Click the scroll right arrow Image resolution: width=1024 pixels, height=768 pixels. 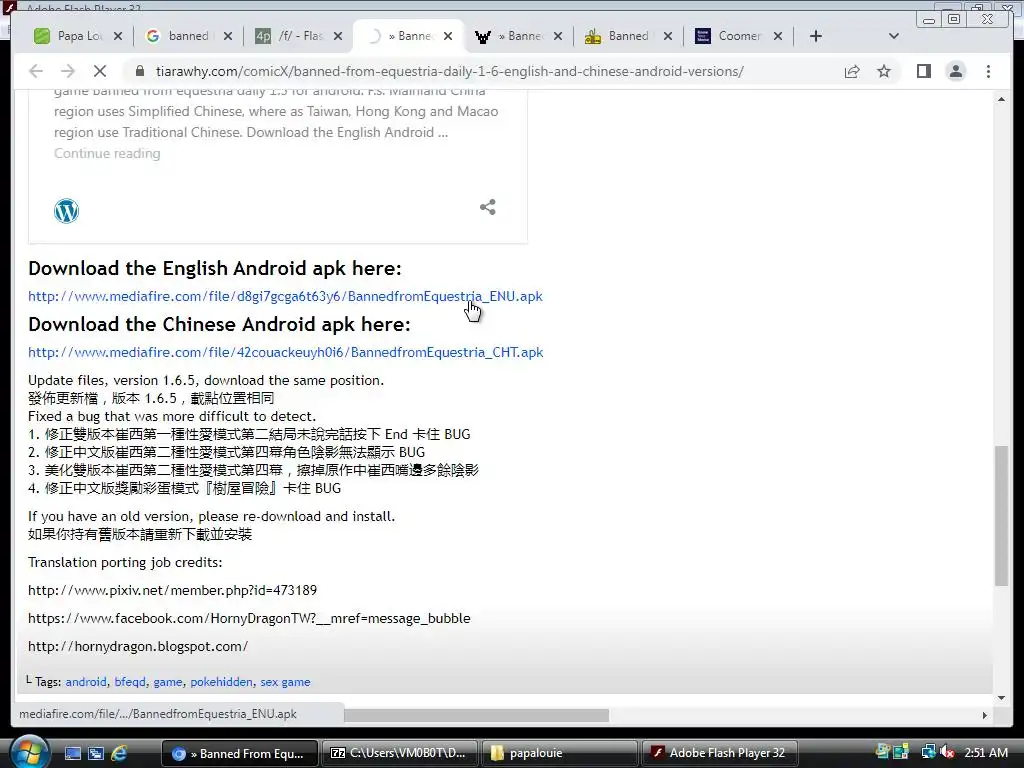point(985,716)
